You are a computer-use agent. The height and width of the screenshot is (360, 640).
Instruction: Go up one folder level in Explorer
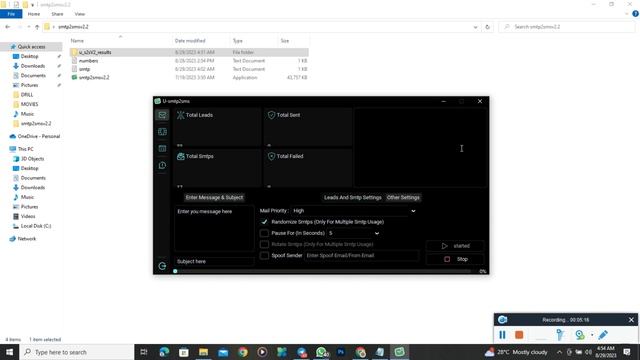37,27
